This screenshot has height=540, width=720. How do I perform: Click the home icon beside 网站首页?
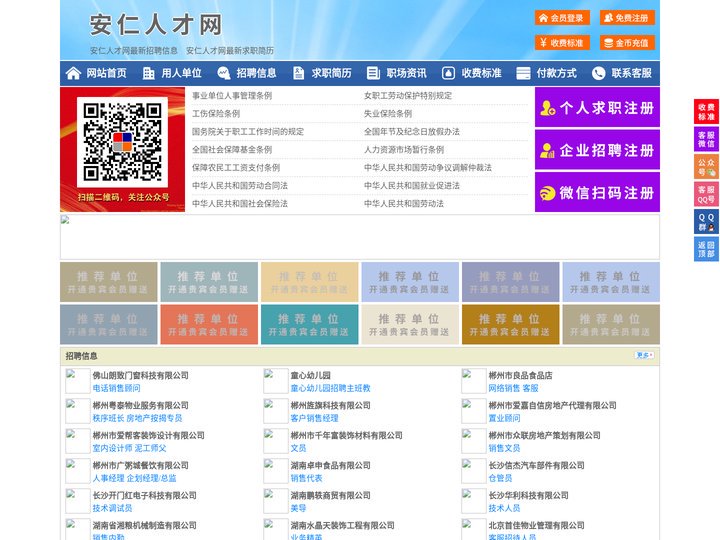pyautogui.click(x=73, y=73)
